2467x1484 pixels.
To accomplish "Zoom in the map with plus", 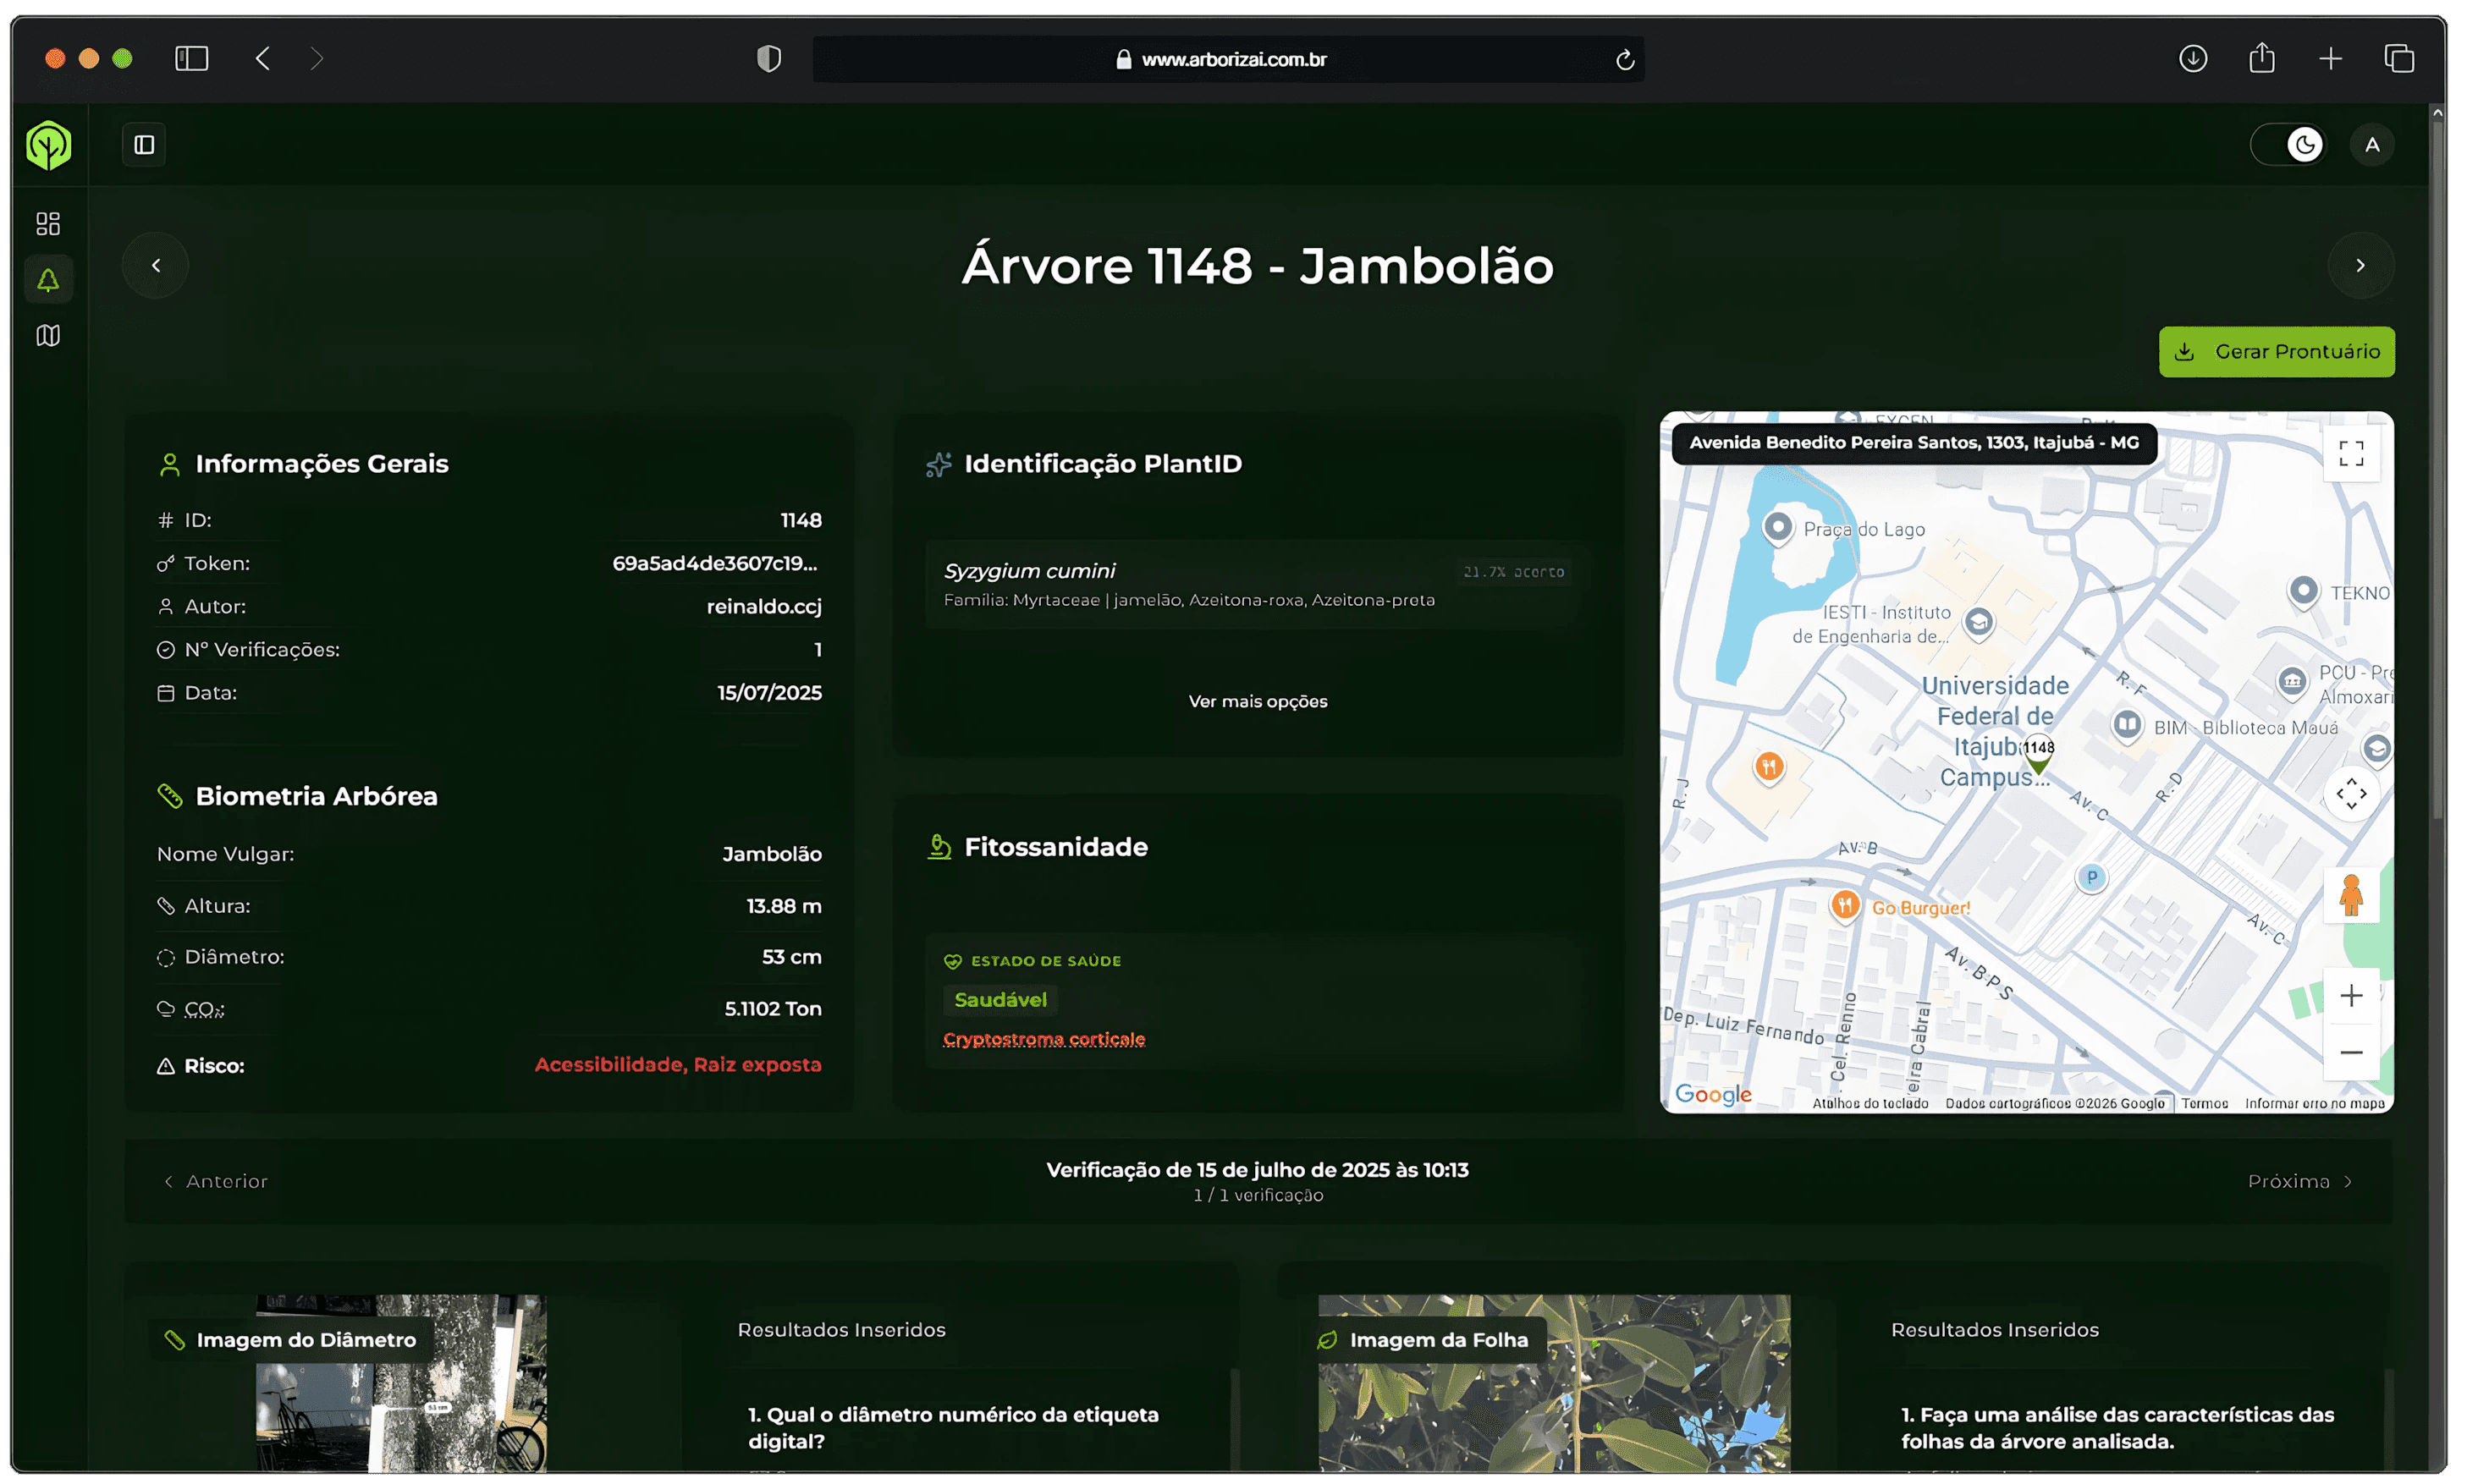I will tap(2351, 996).
